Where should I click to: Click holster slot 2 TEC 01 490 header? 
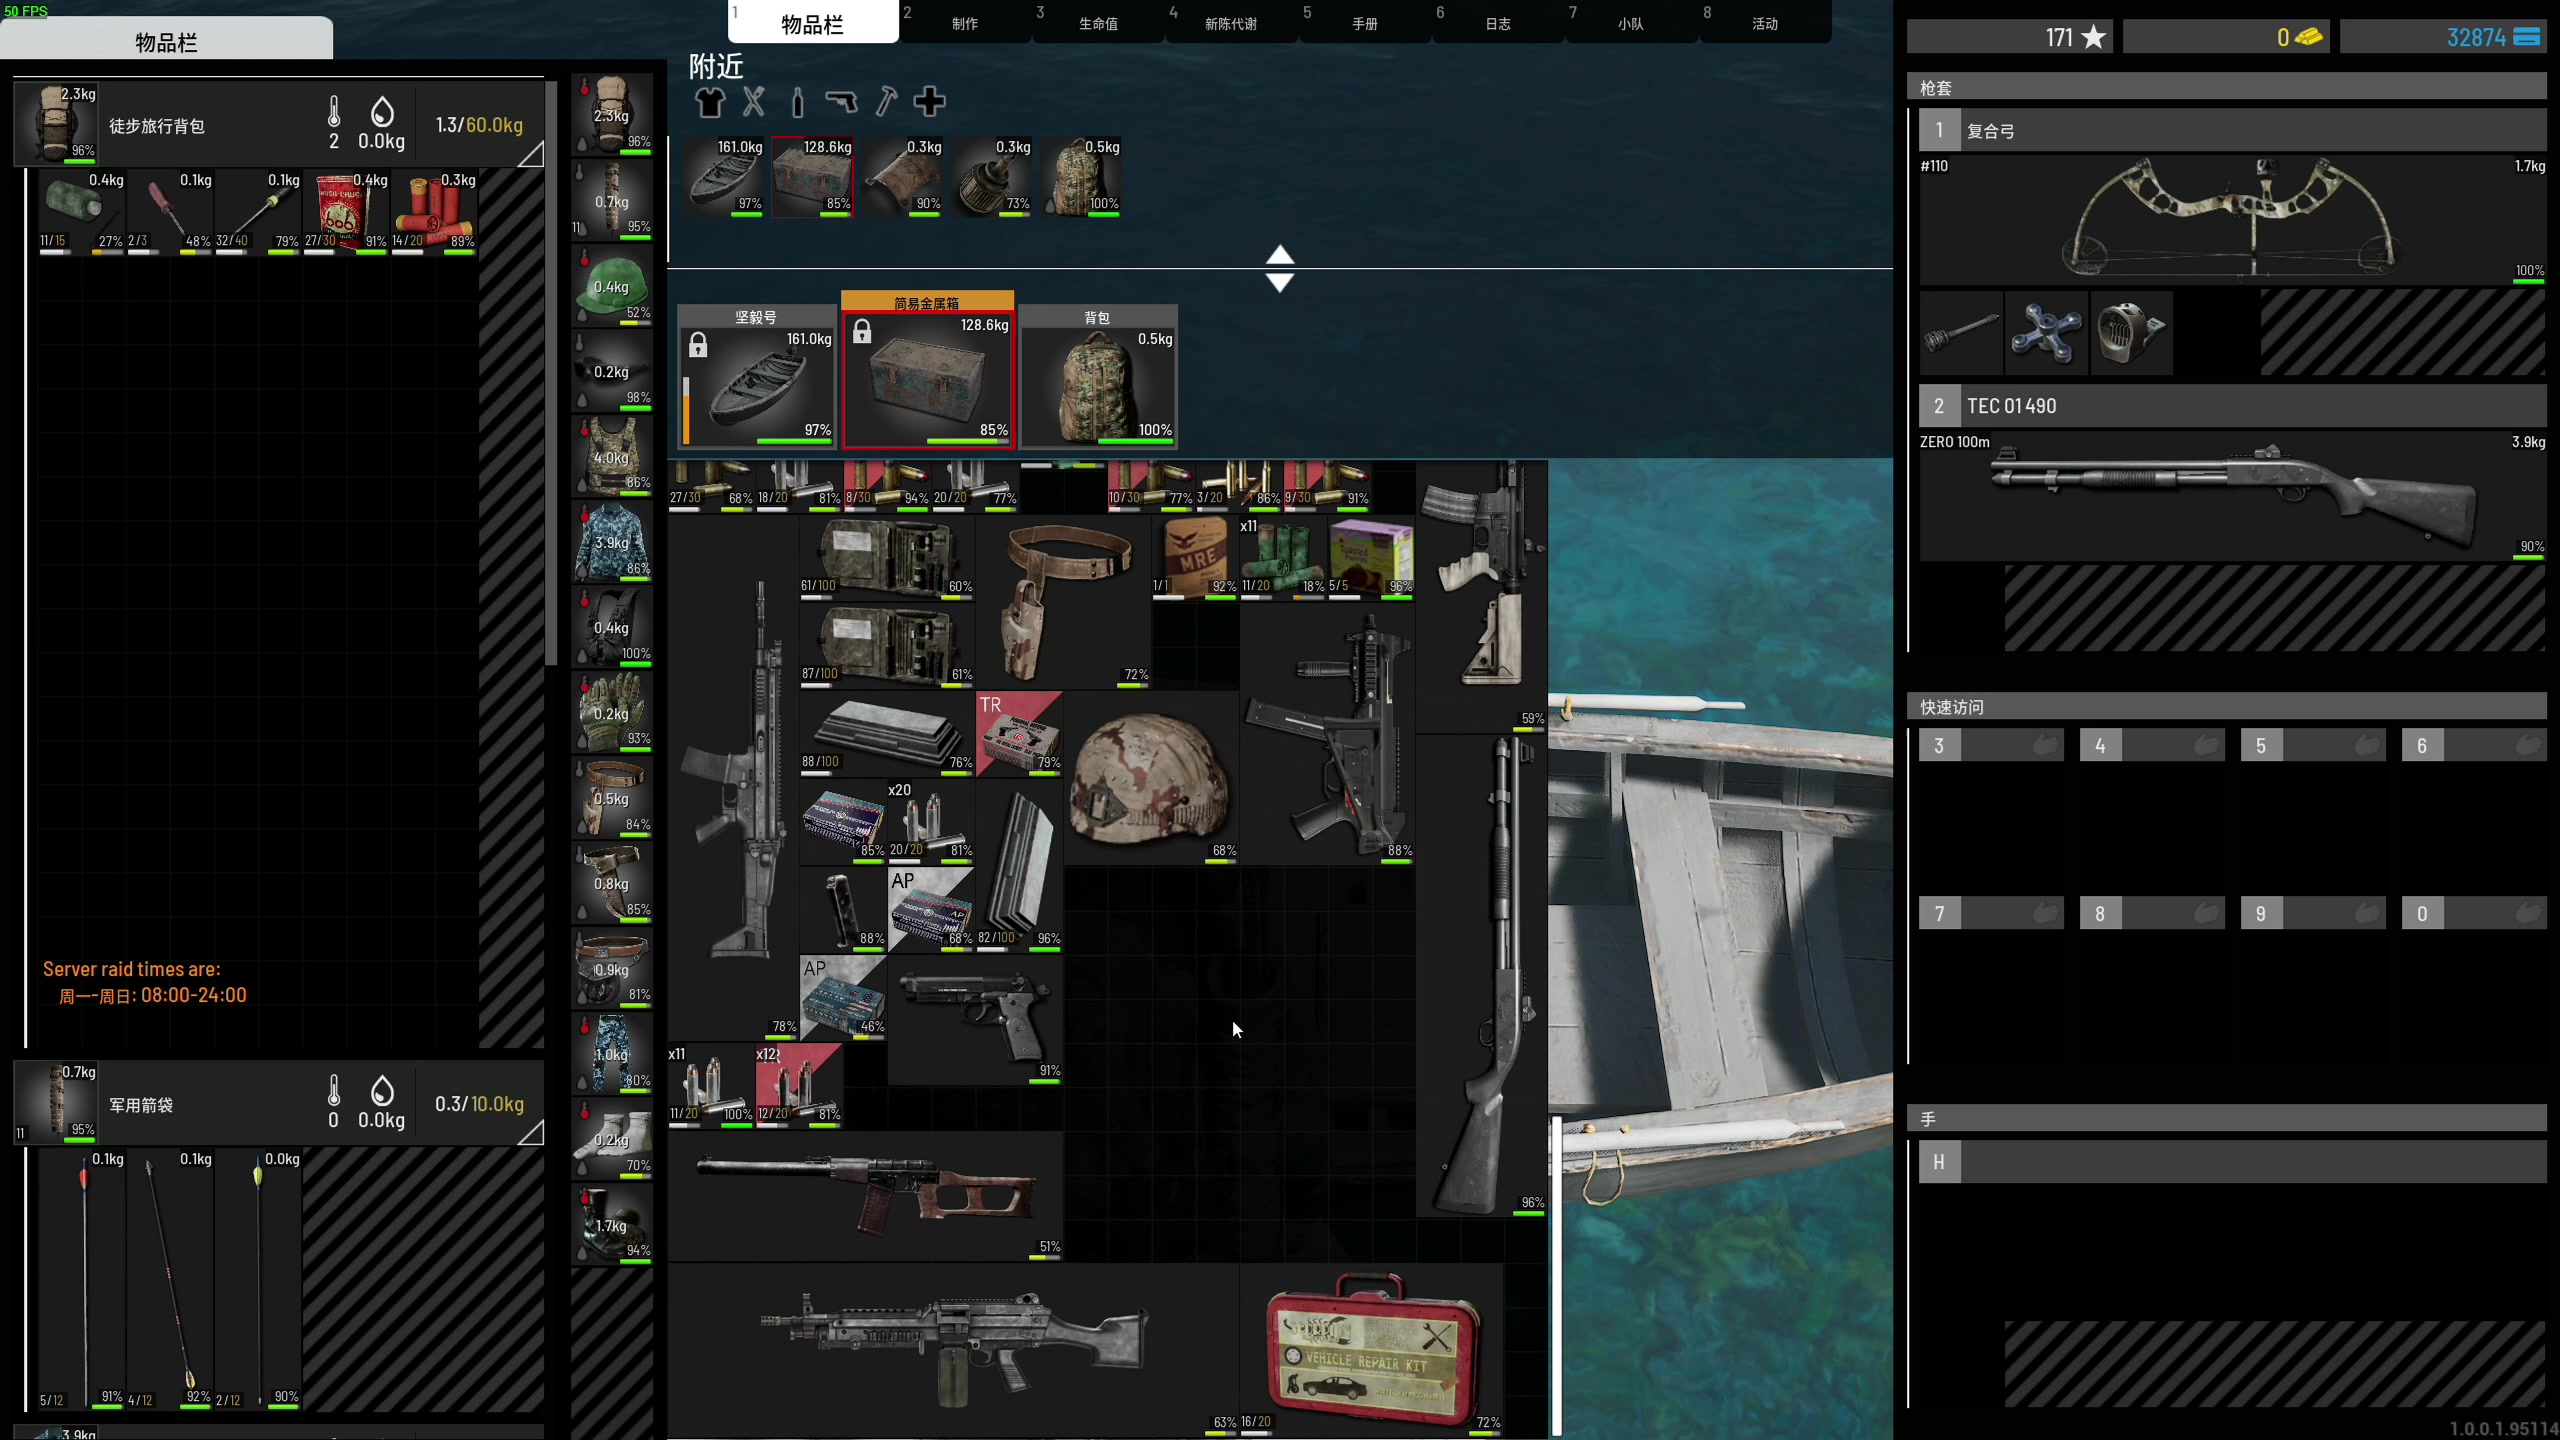pyautogui.click(x=2232, y=406)
